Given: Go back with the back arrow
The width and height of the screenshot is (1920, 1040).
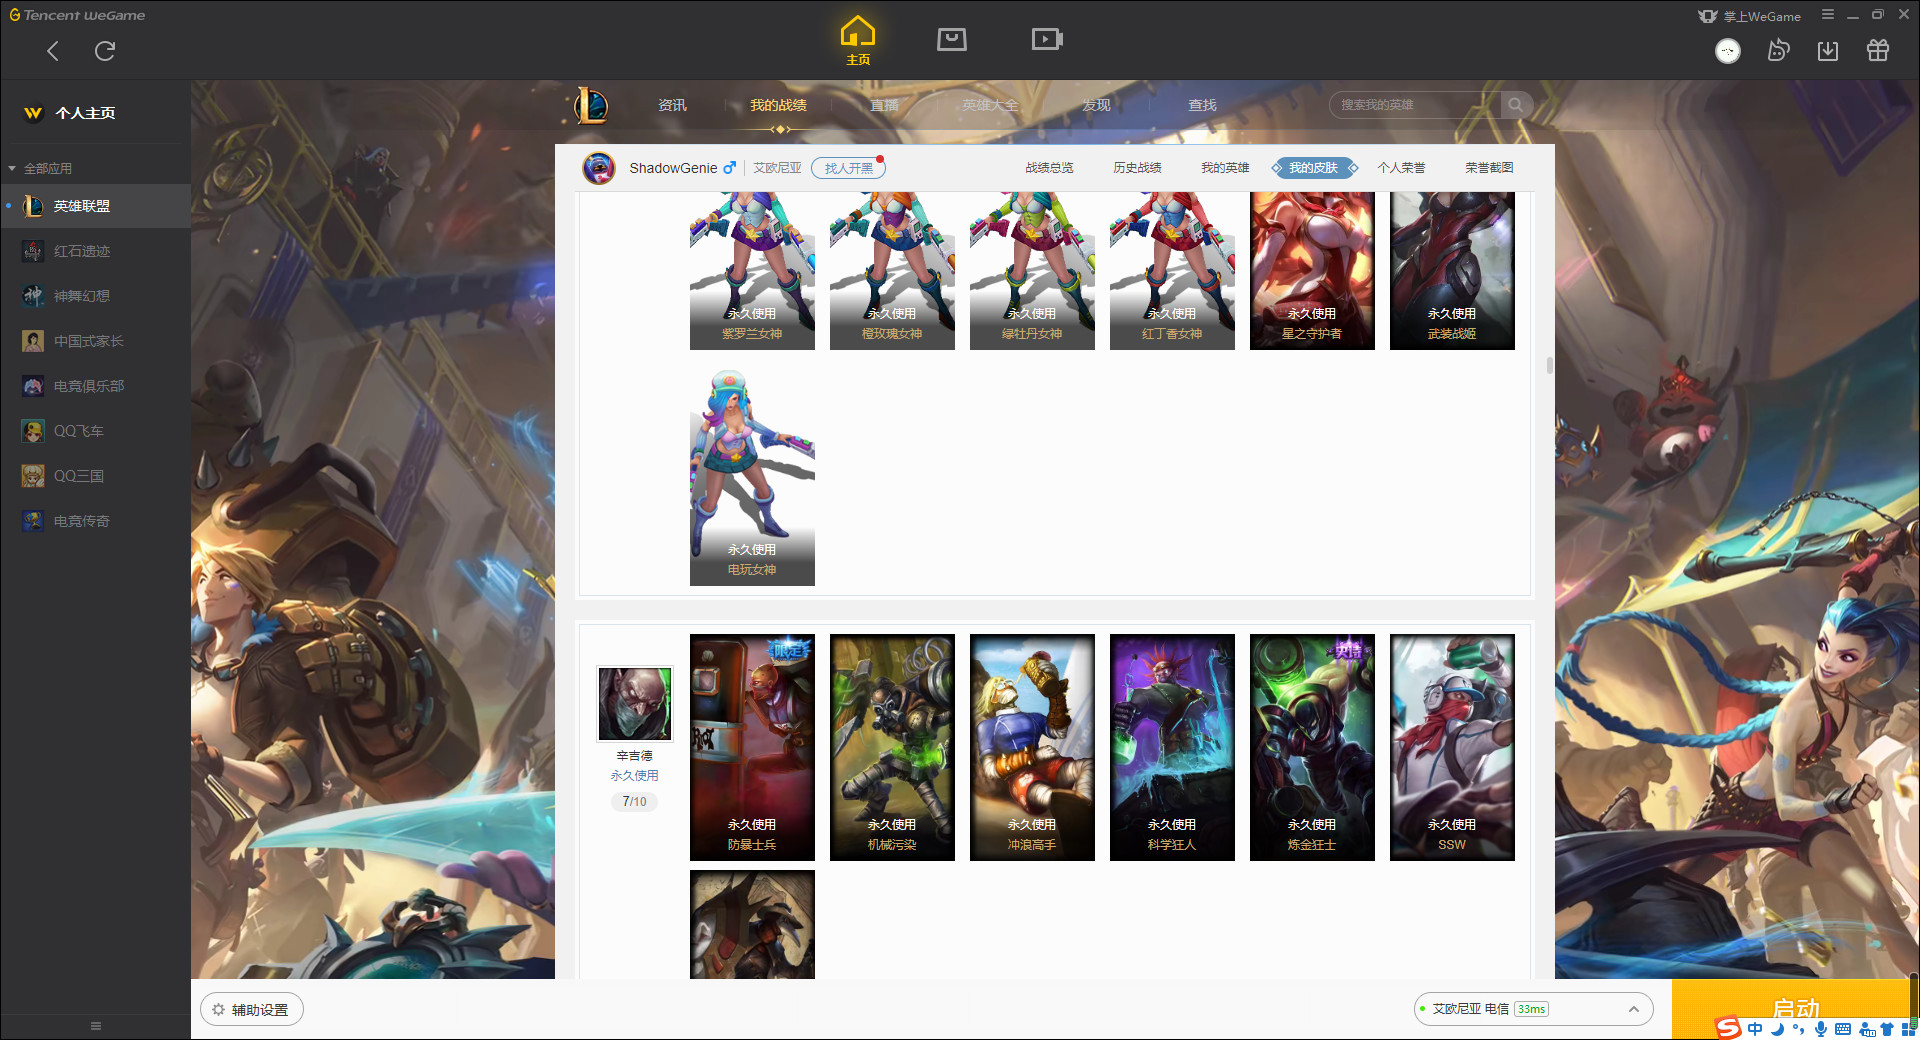Looking at the screenshot, I should pos(53,51).
